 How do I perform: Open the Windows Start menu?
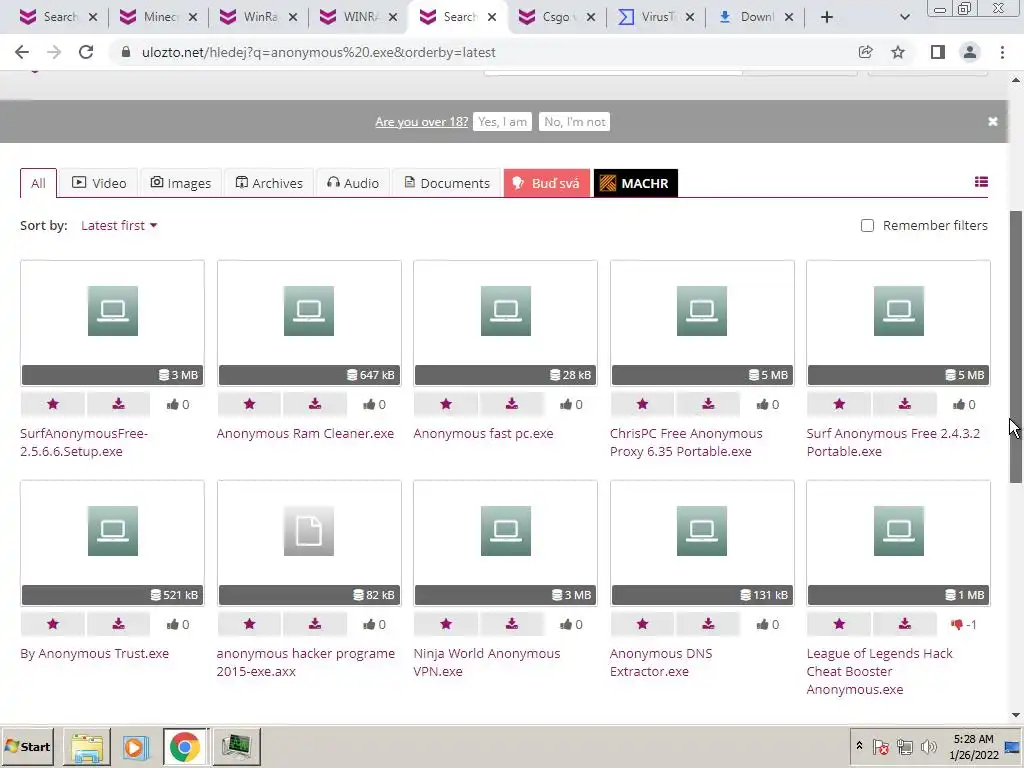point(27,746)
